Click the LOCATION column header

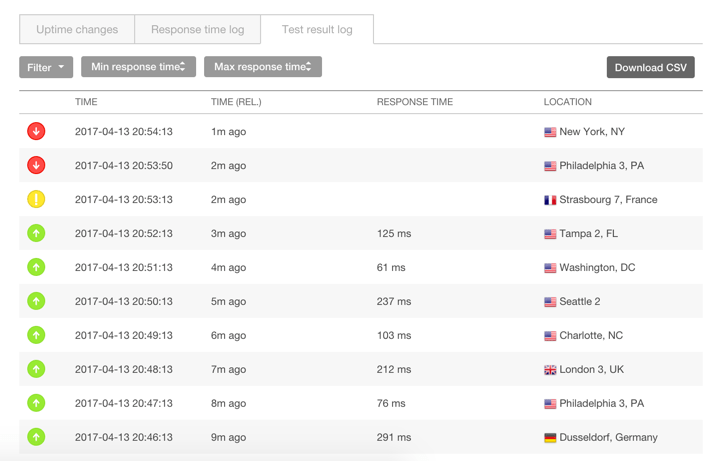pos(567,102)
